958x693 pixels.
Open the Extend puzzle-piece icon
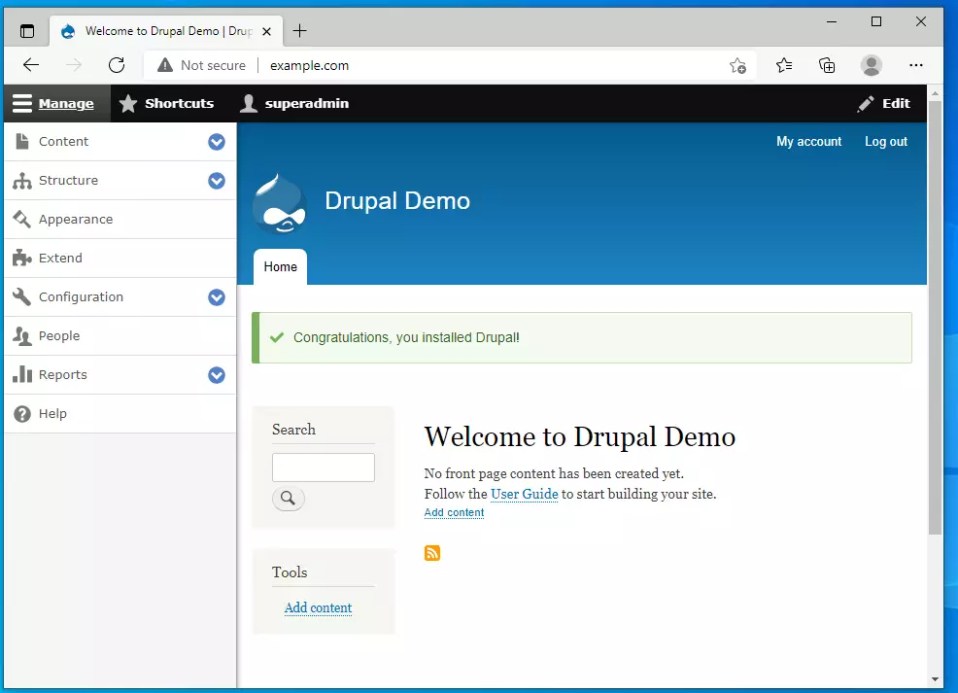point(21,258)
